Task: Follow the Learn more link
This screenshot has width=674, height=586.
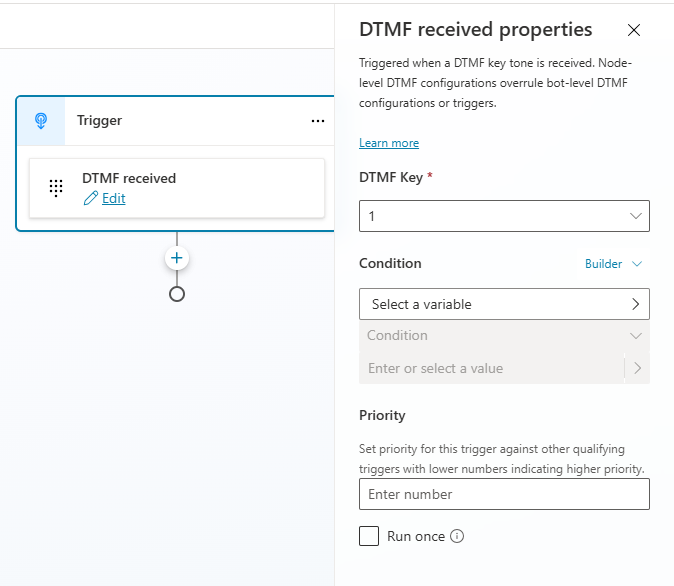Action: (389, 143)
